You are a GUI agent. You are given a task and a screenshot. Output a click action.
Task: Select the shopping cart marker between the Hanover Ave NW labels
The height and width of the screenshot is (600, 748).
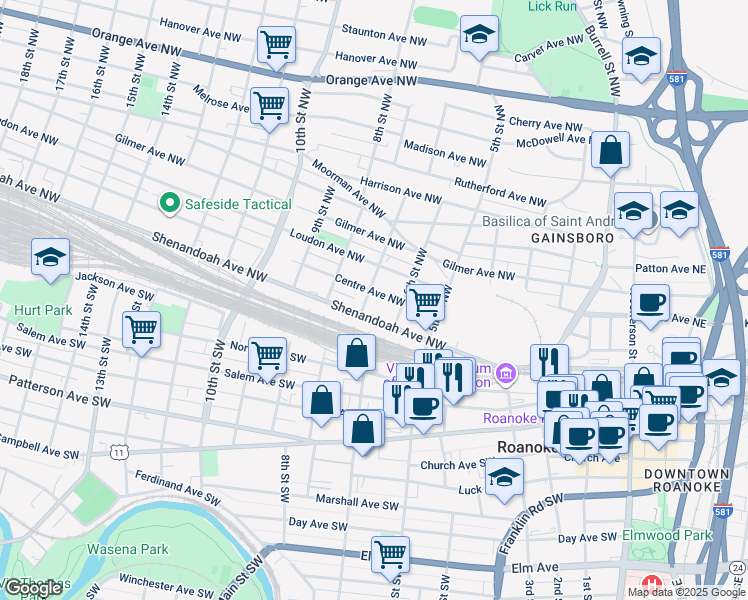tap(276, 48)
